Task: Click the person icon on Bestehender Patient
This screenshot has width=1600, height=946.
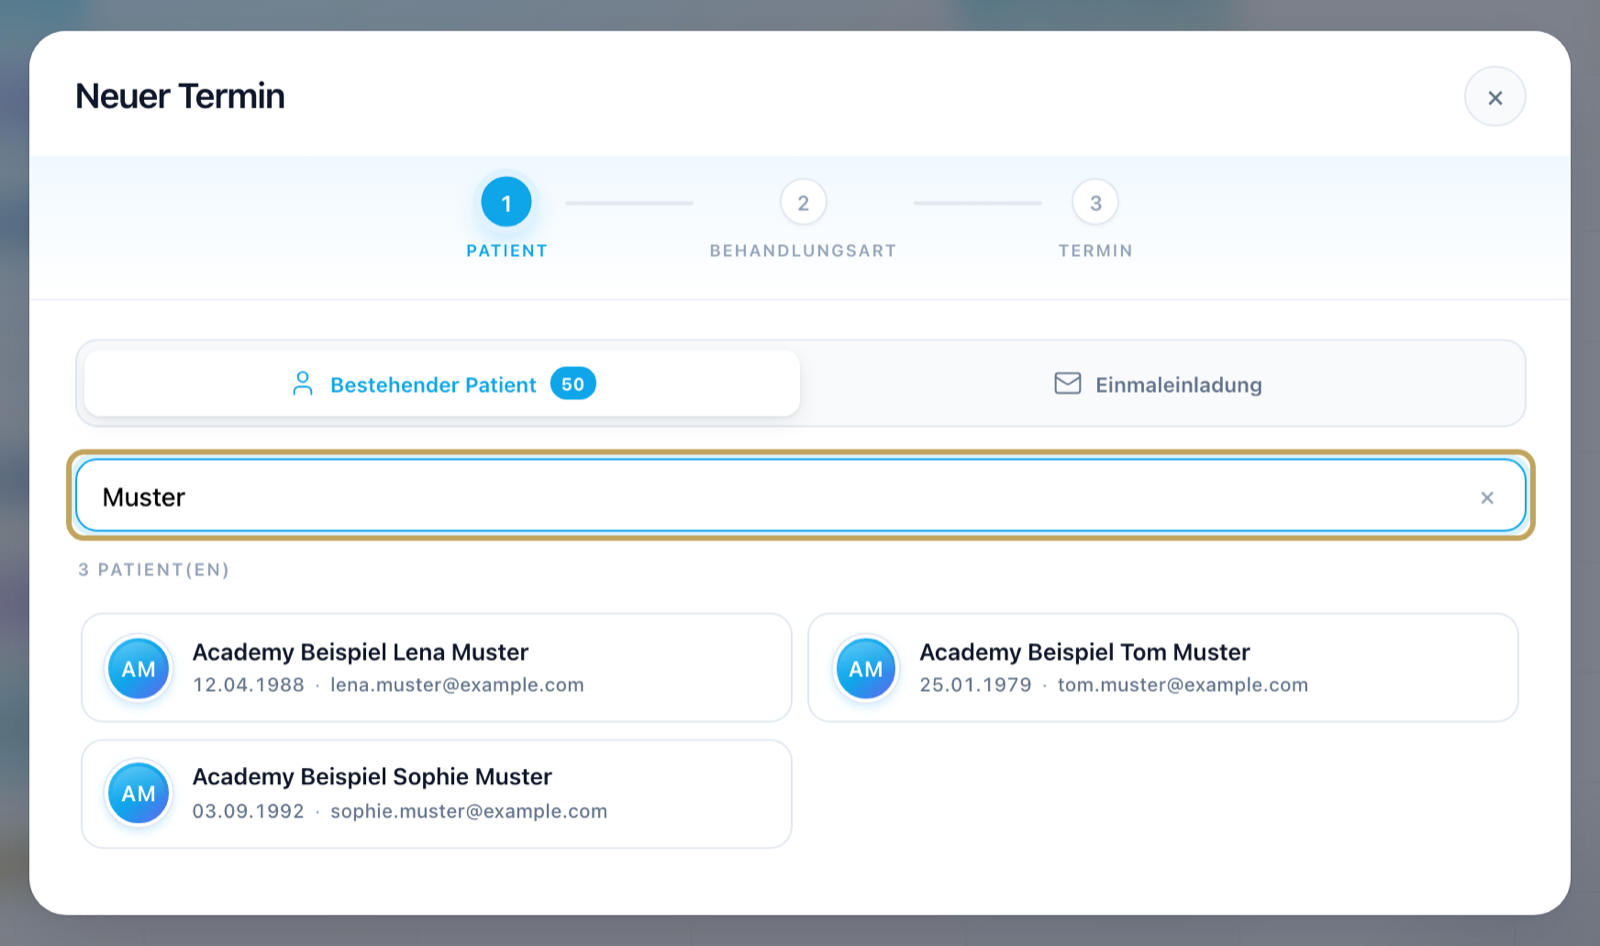Action: pyautogui.click(x=302, y=384)
